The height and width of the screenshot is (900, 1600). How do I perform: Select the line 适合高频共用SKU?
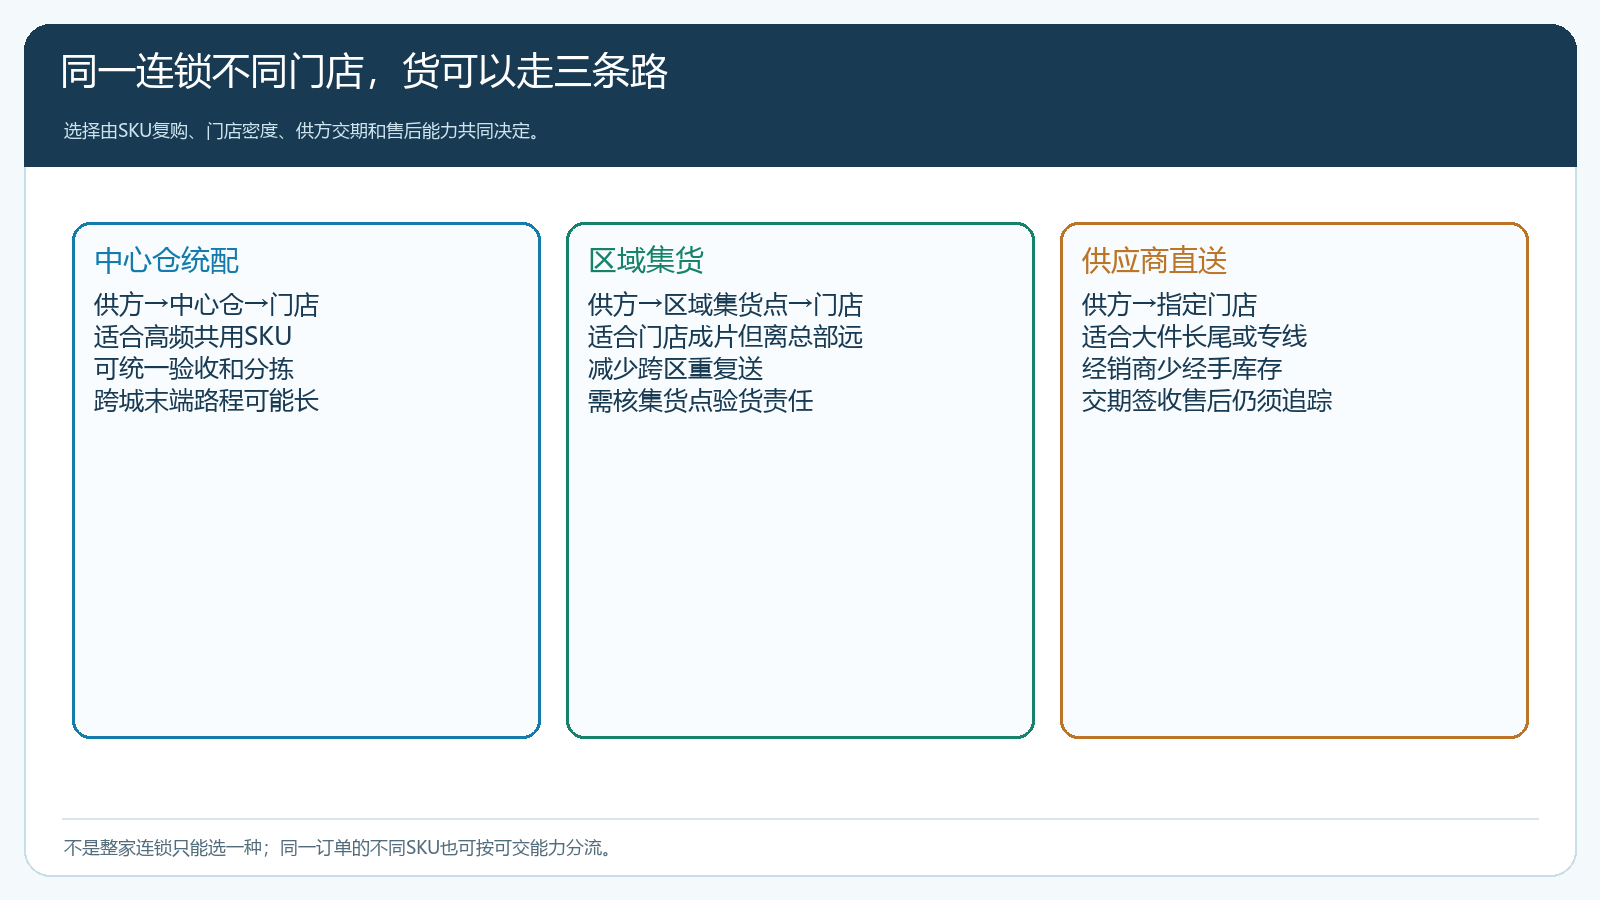coord(193,336)
